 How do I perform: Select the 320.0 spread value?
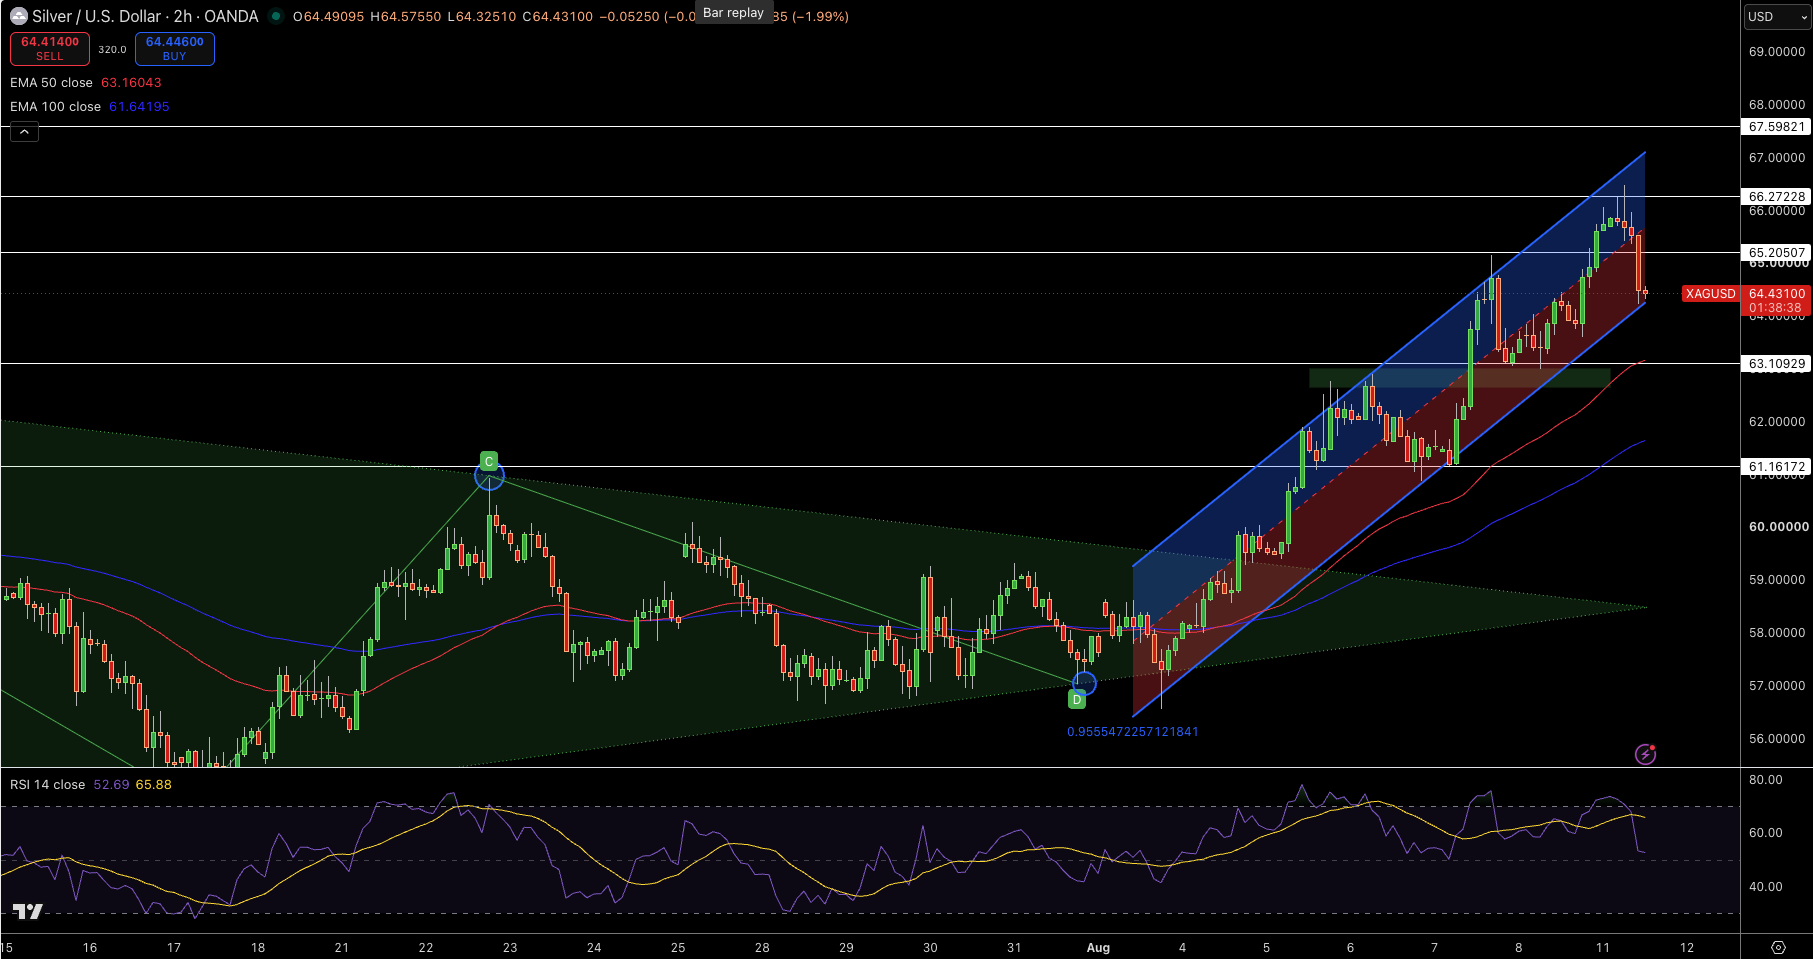(112, 49)
